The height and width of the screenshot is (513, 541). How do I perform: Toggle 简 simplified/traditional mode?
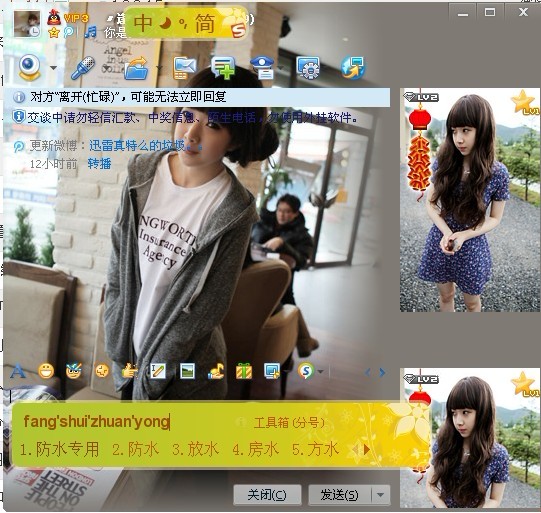coord(205,23)
